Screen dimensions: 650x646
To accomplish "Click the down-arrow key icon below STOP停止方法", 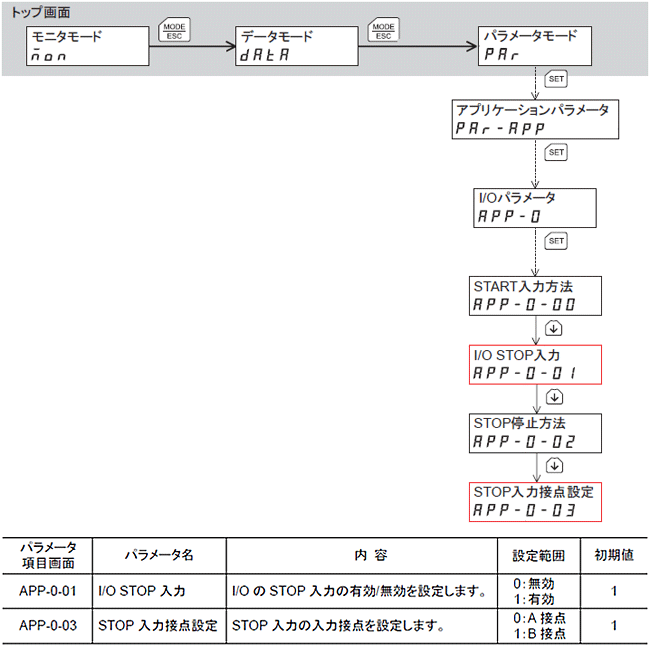I will [554, 465].
